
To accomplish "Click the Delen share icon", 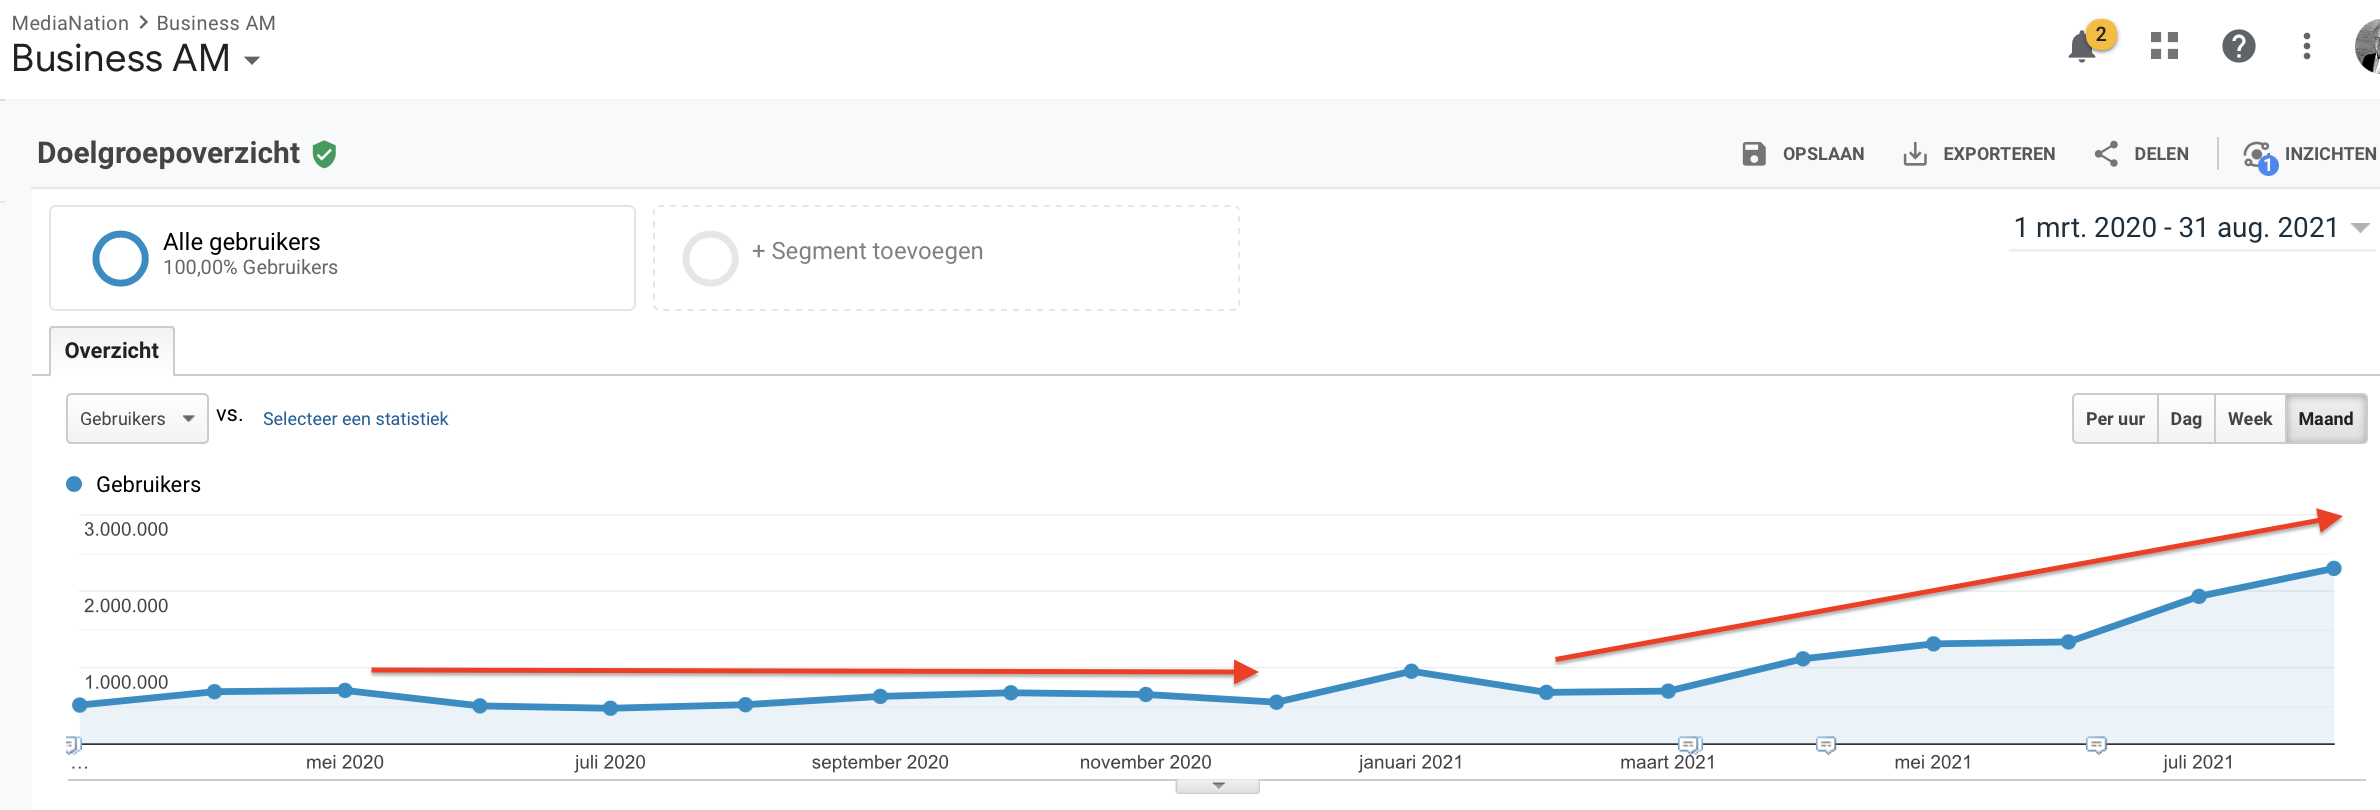I will (x=2106, y=154).
